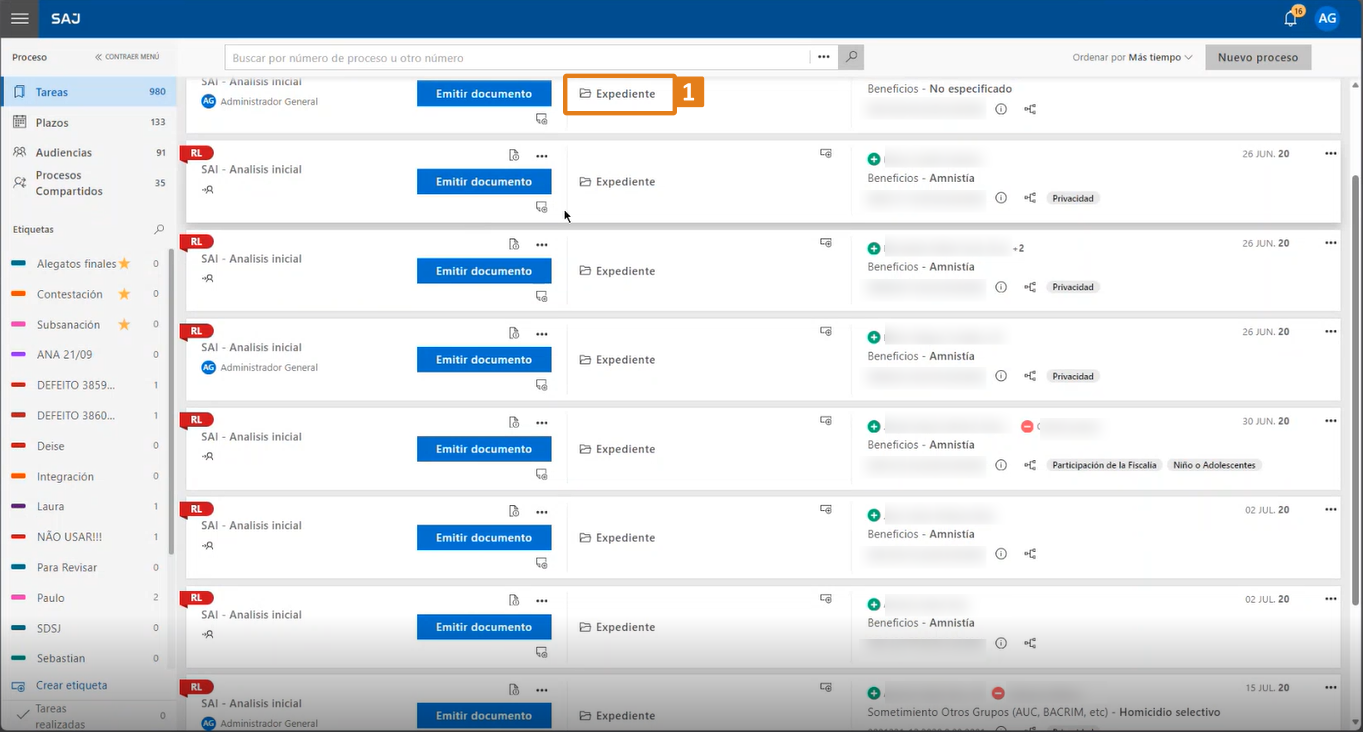The height and width of the screenshot is (732, 1363).
Task: Click the info icon in 30 JUN. 20 row
Action: (x=1001, y=465)
